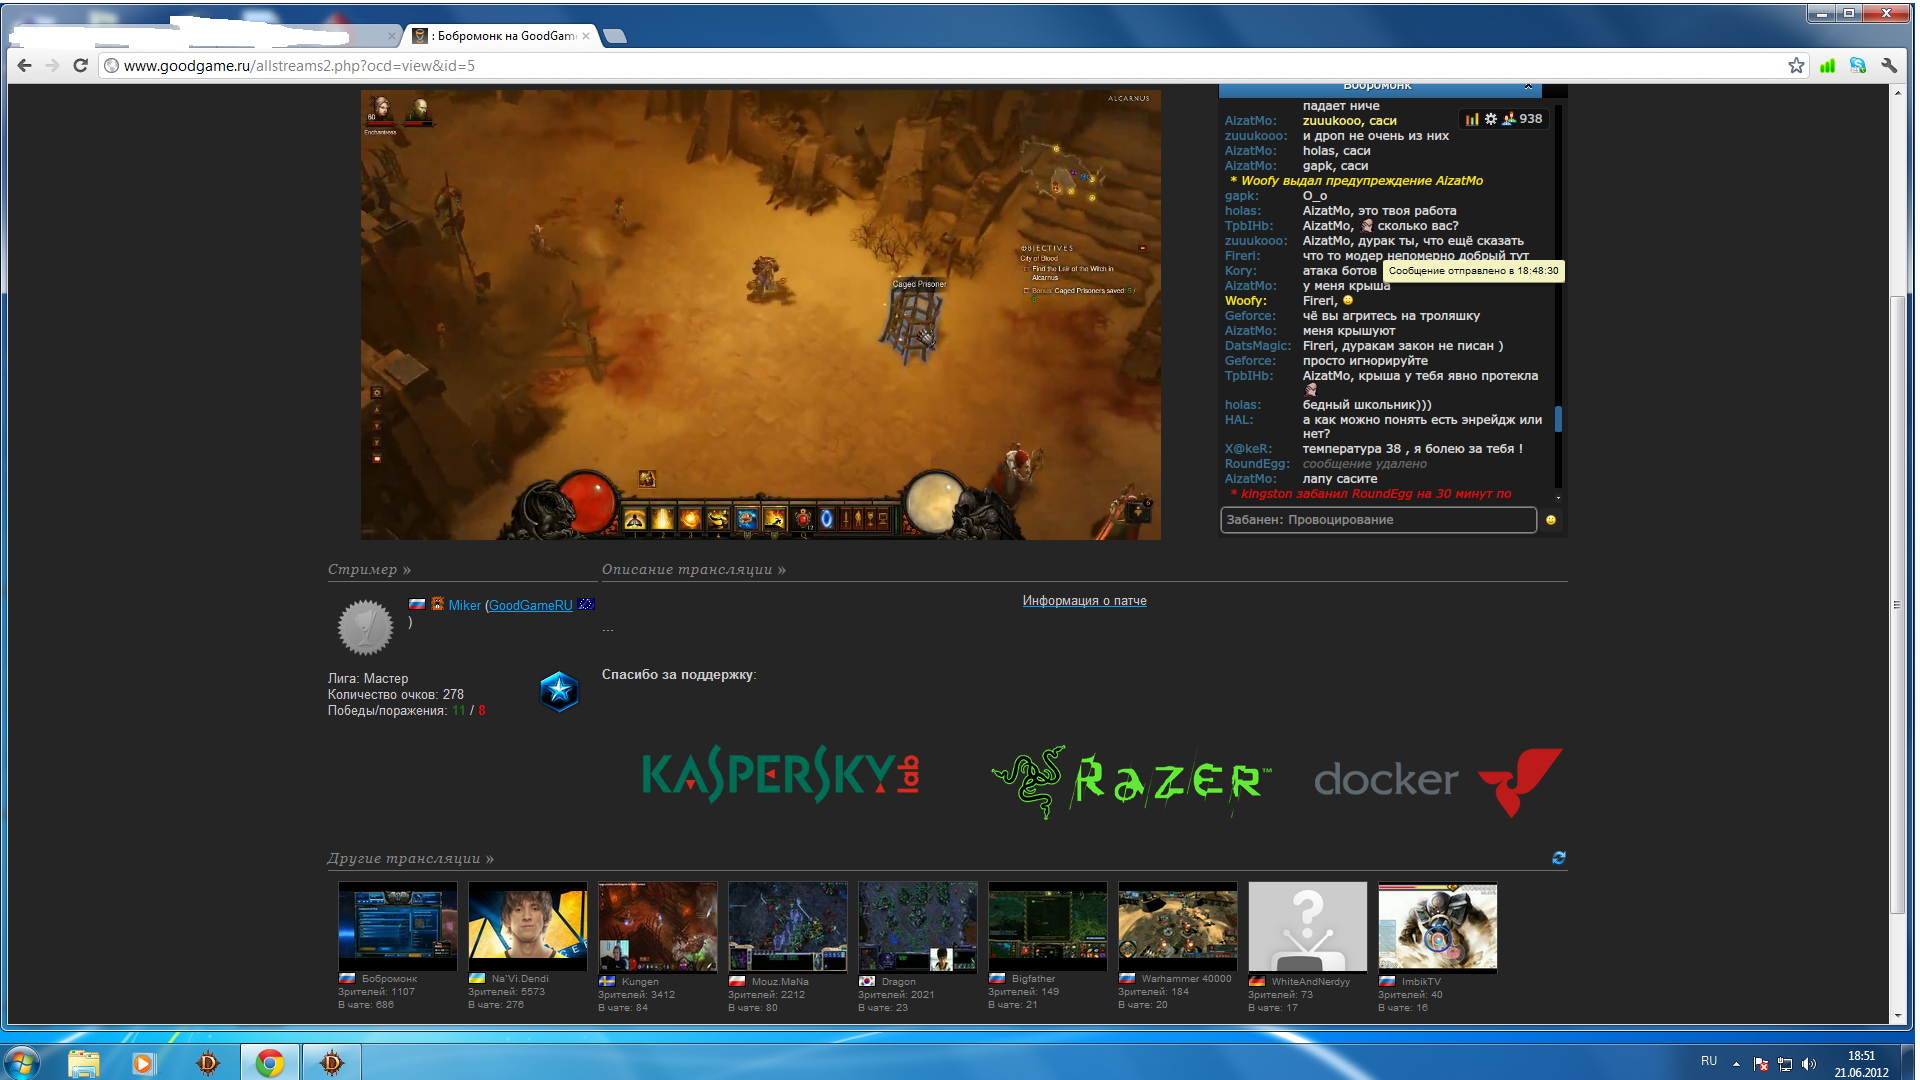Click the Описание трансляции section heading
The width and height of the screenshot is (1920, 1080).
693,570
